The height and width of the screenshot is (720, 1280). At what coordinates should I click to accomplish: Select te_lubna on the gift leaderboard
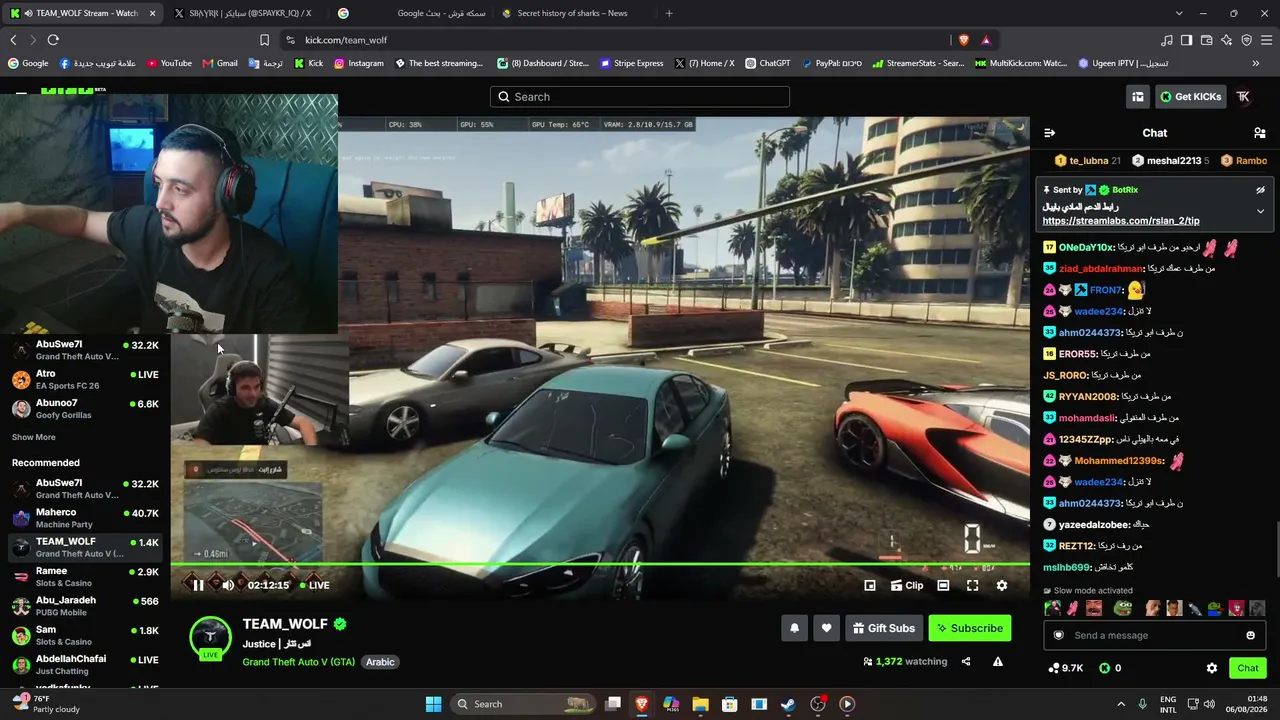point(1087,161)
